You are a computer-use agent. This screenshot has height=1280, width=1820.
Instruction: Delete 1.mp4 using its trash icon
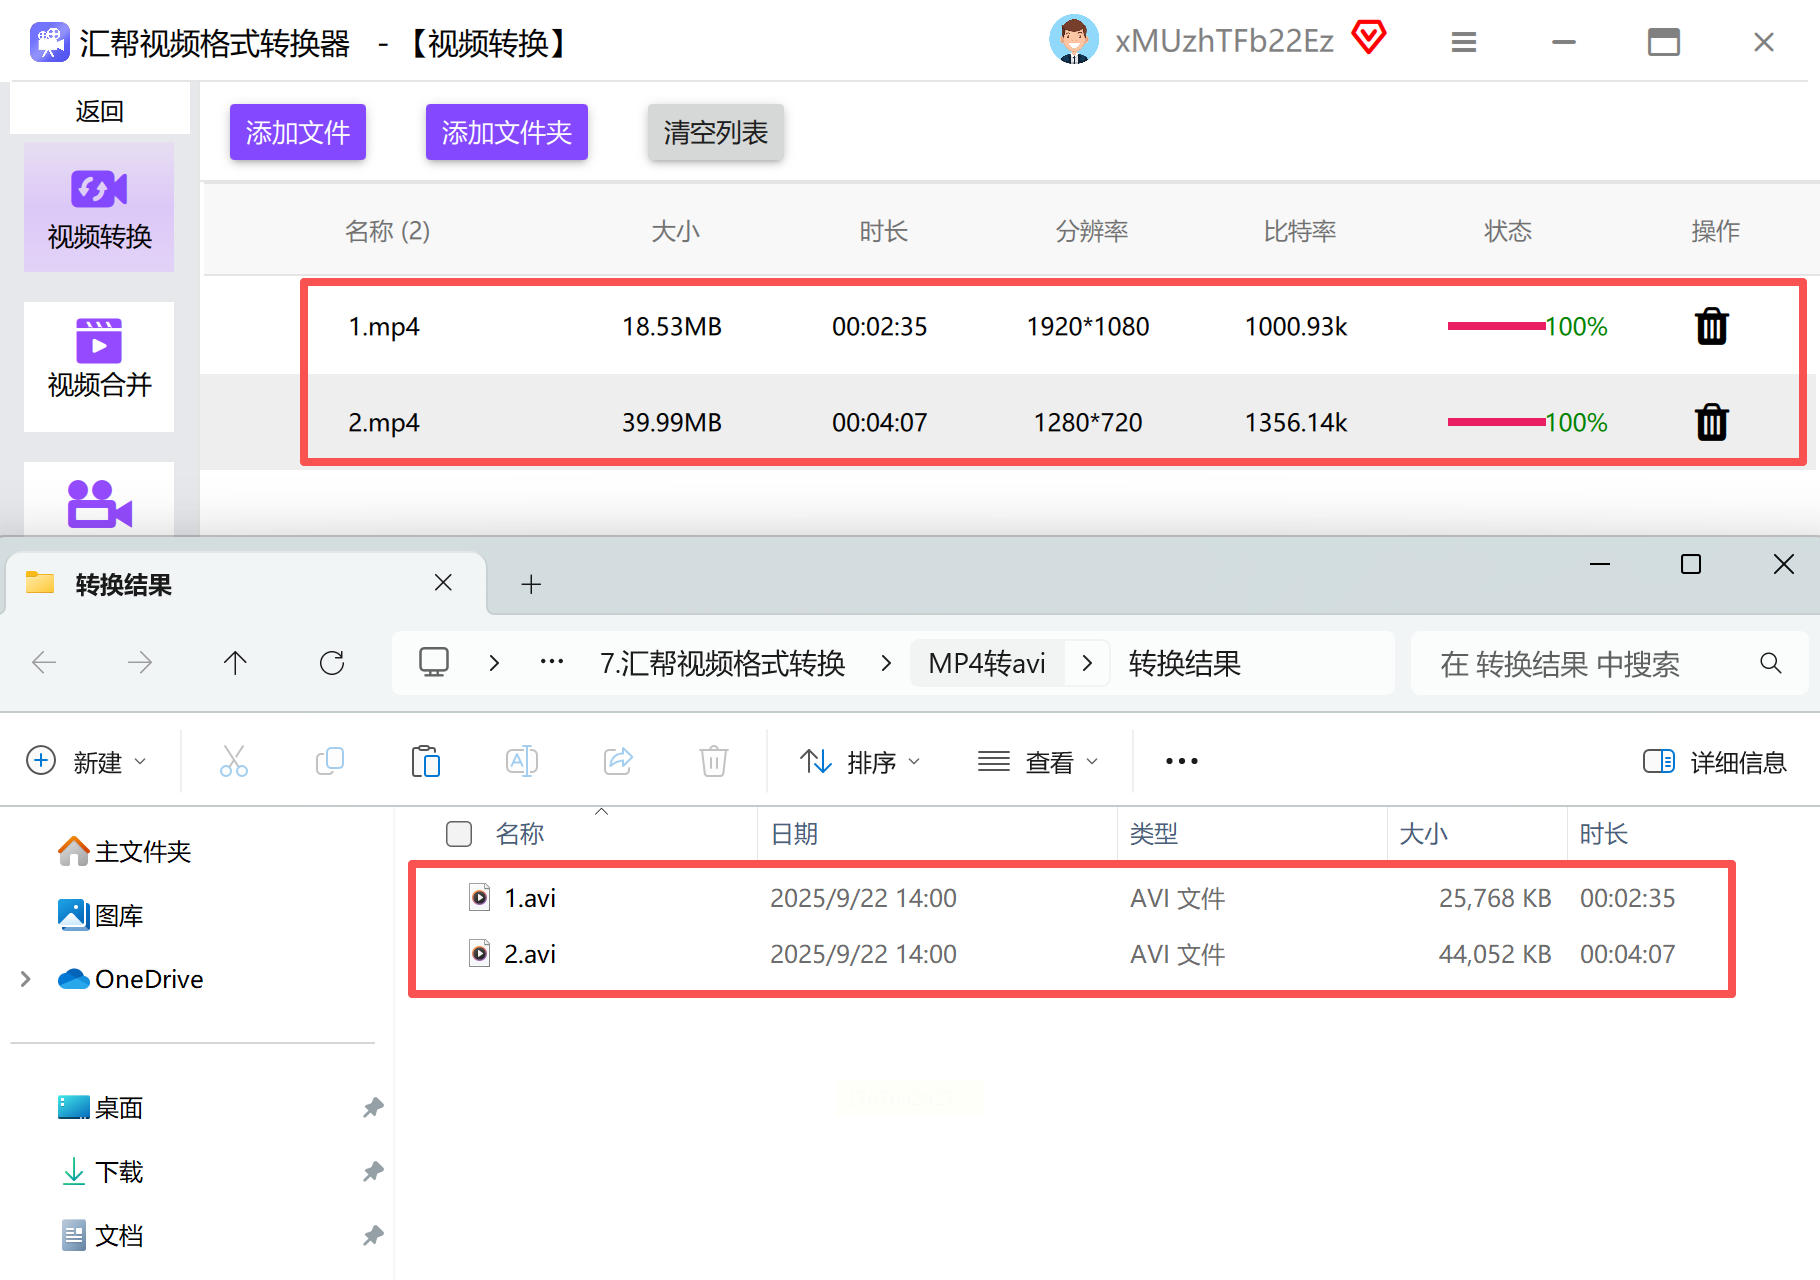point(1711,327)
